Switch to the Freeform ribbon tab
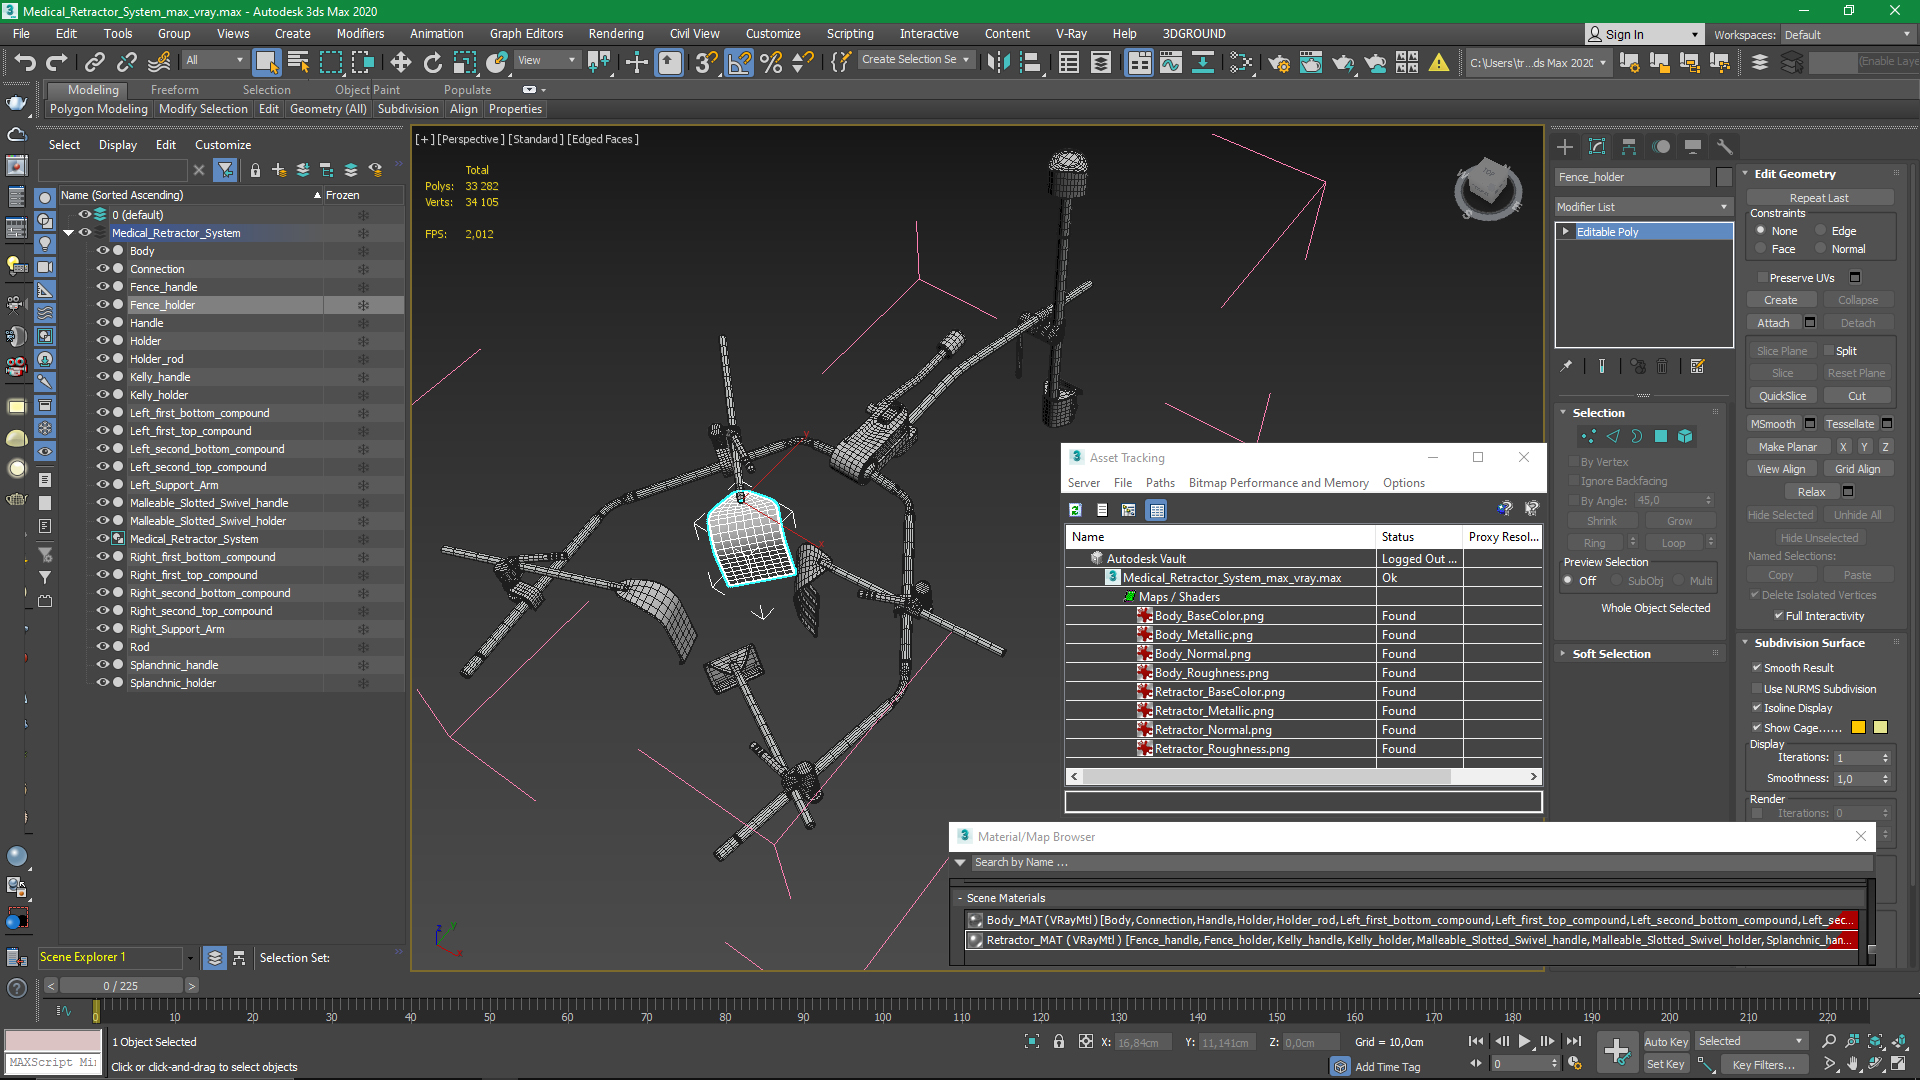 click(175, 90)
